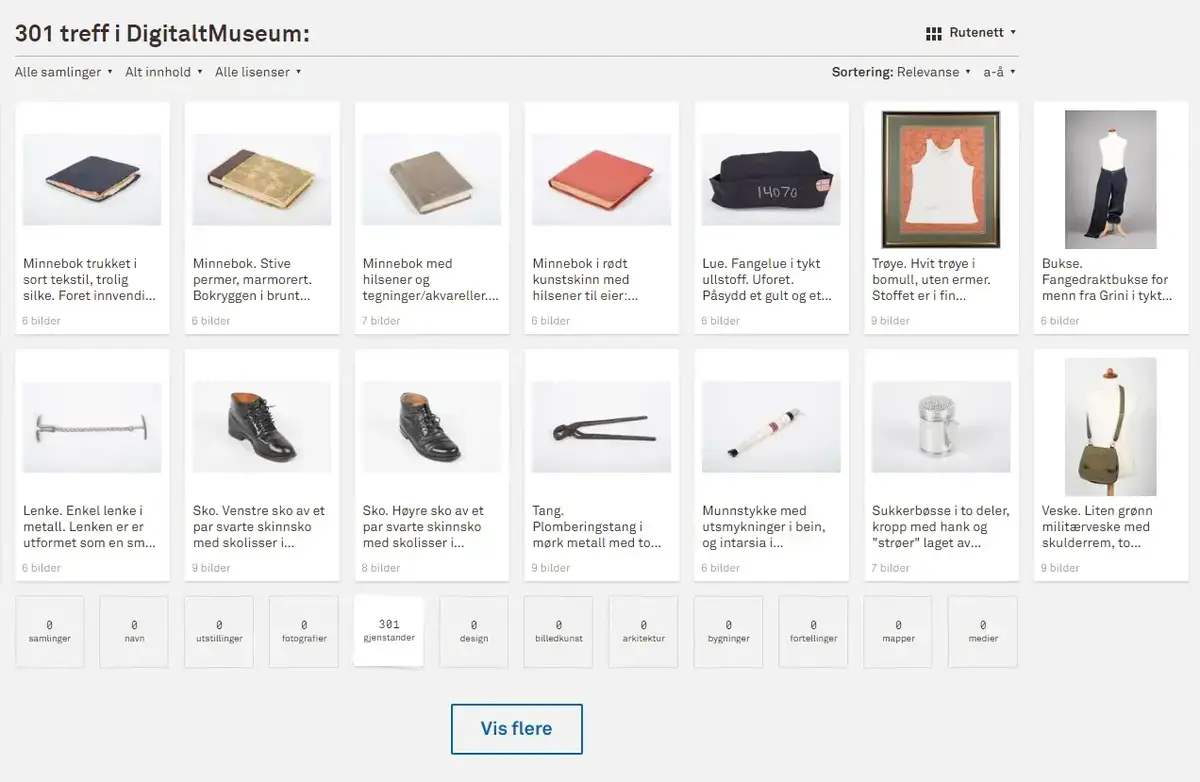Open the Veske green military bag link
1200x782 pixels.
tap(1110, 527)
